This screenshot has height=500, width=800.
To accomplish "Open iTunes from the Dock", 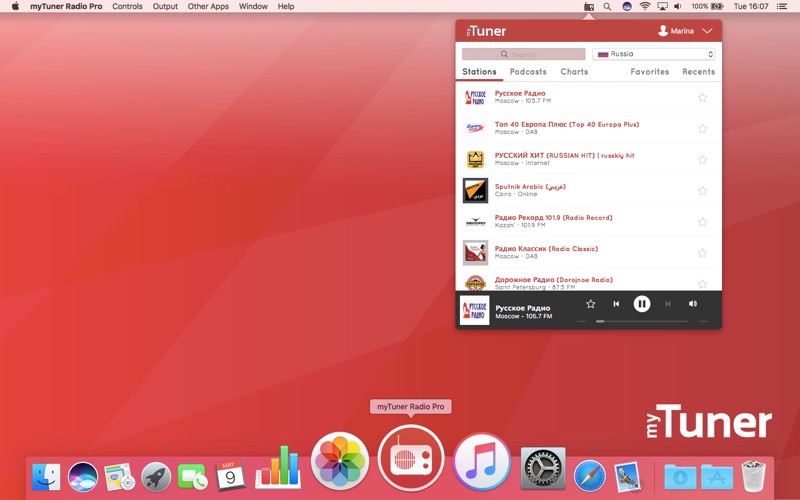I will pos(482,461).
